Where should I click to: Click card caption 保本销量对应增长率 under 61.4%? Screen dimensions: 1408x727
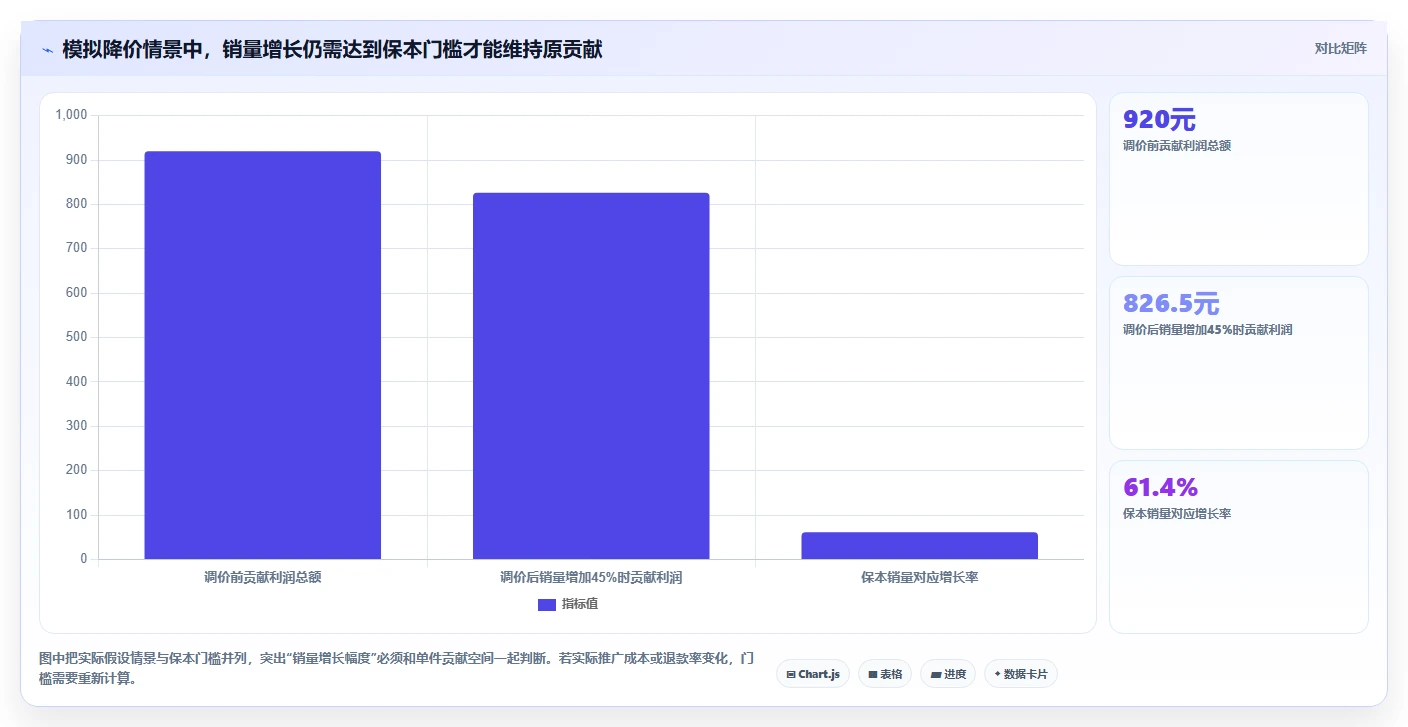pos(1177,514)
